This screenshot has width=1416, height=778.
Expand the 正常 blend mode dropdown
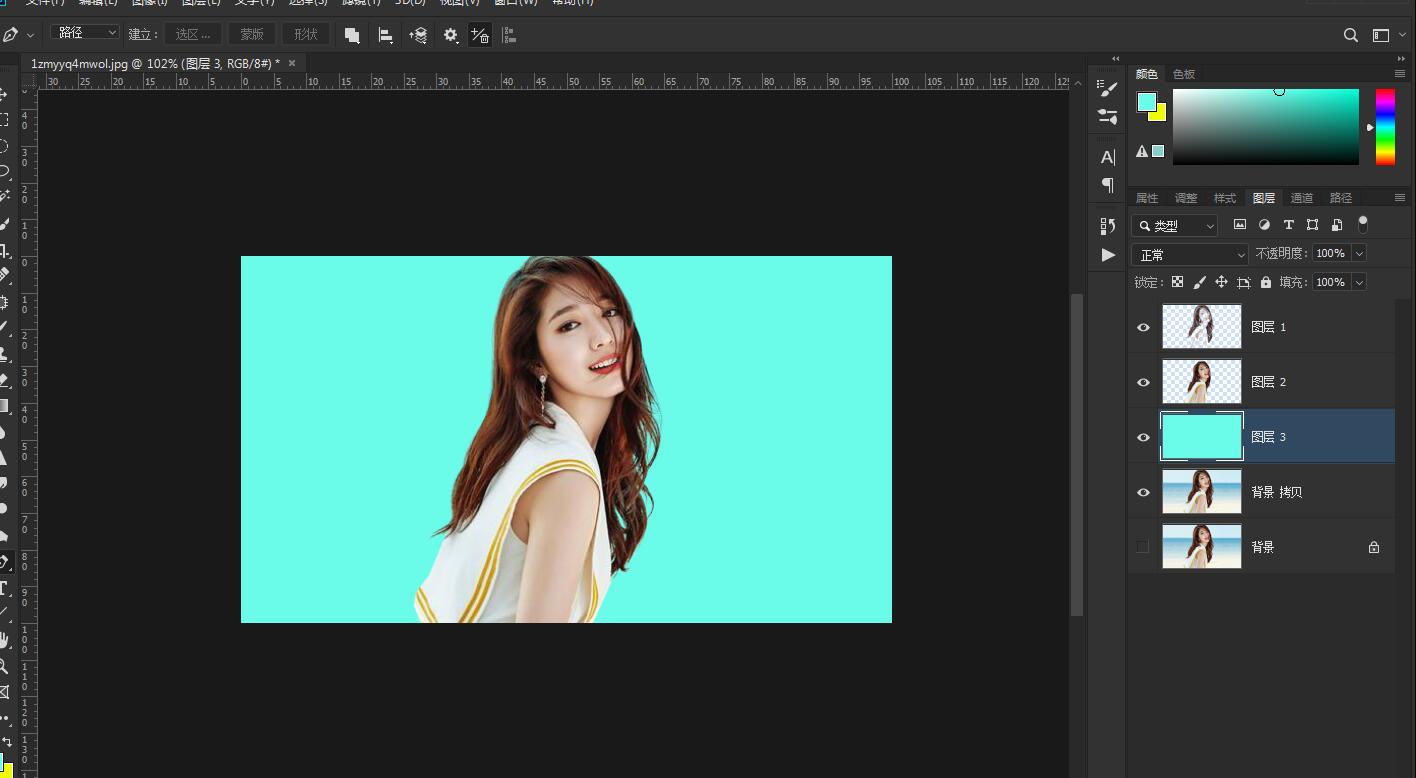click(1189, 255)
